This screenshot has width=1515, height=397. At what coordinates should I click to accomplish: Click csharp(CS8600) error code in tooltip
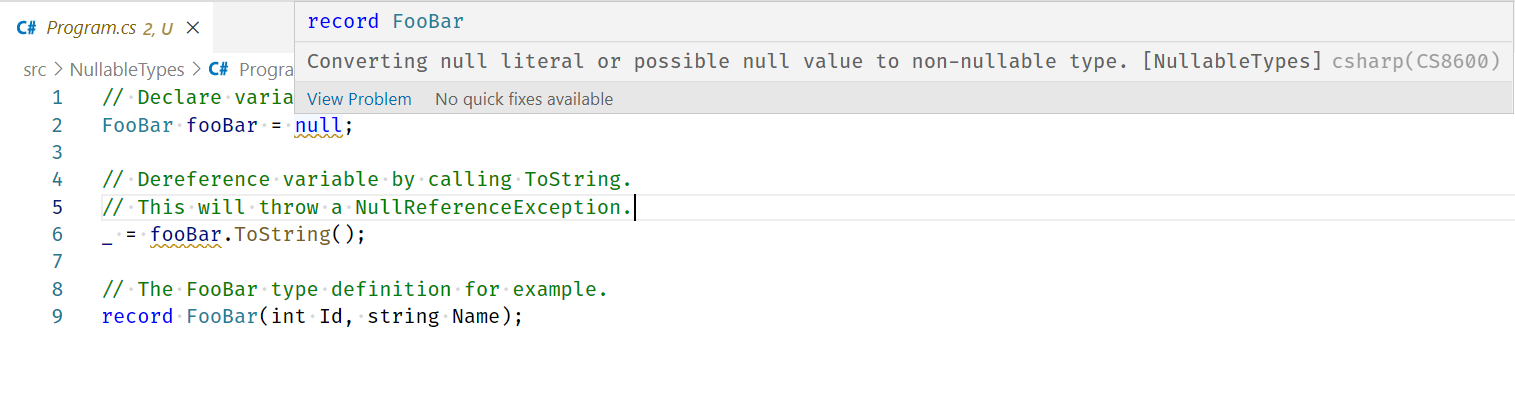[x=1416, y=62]
